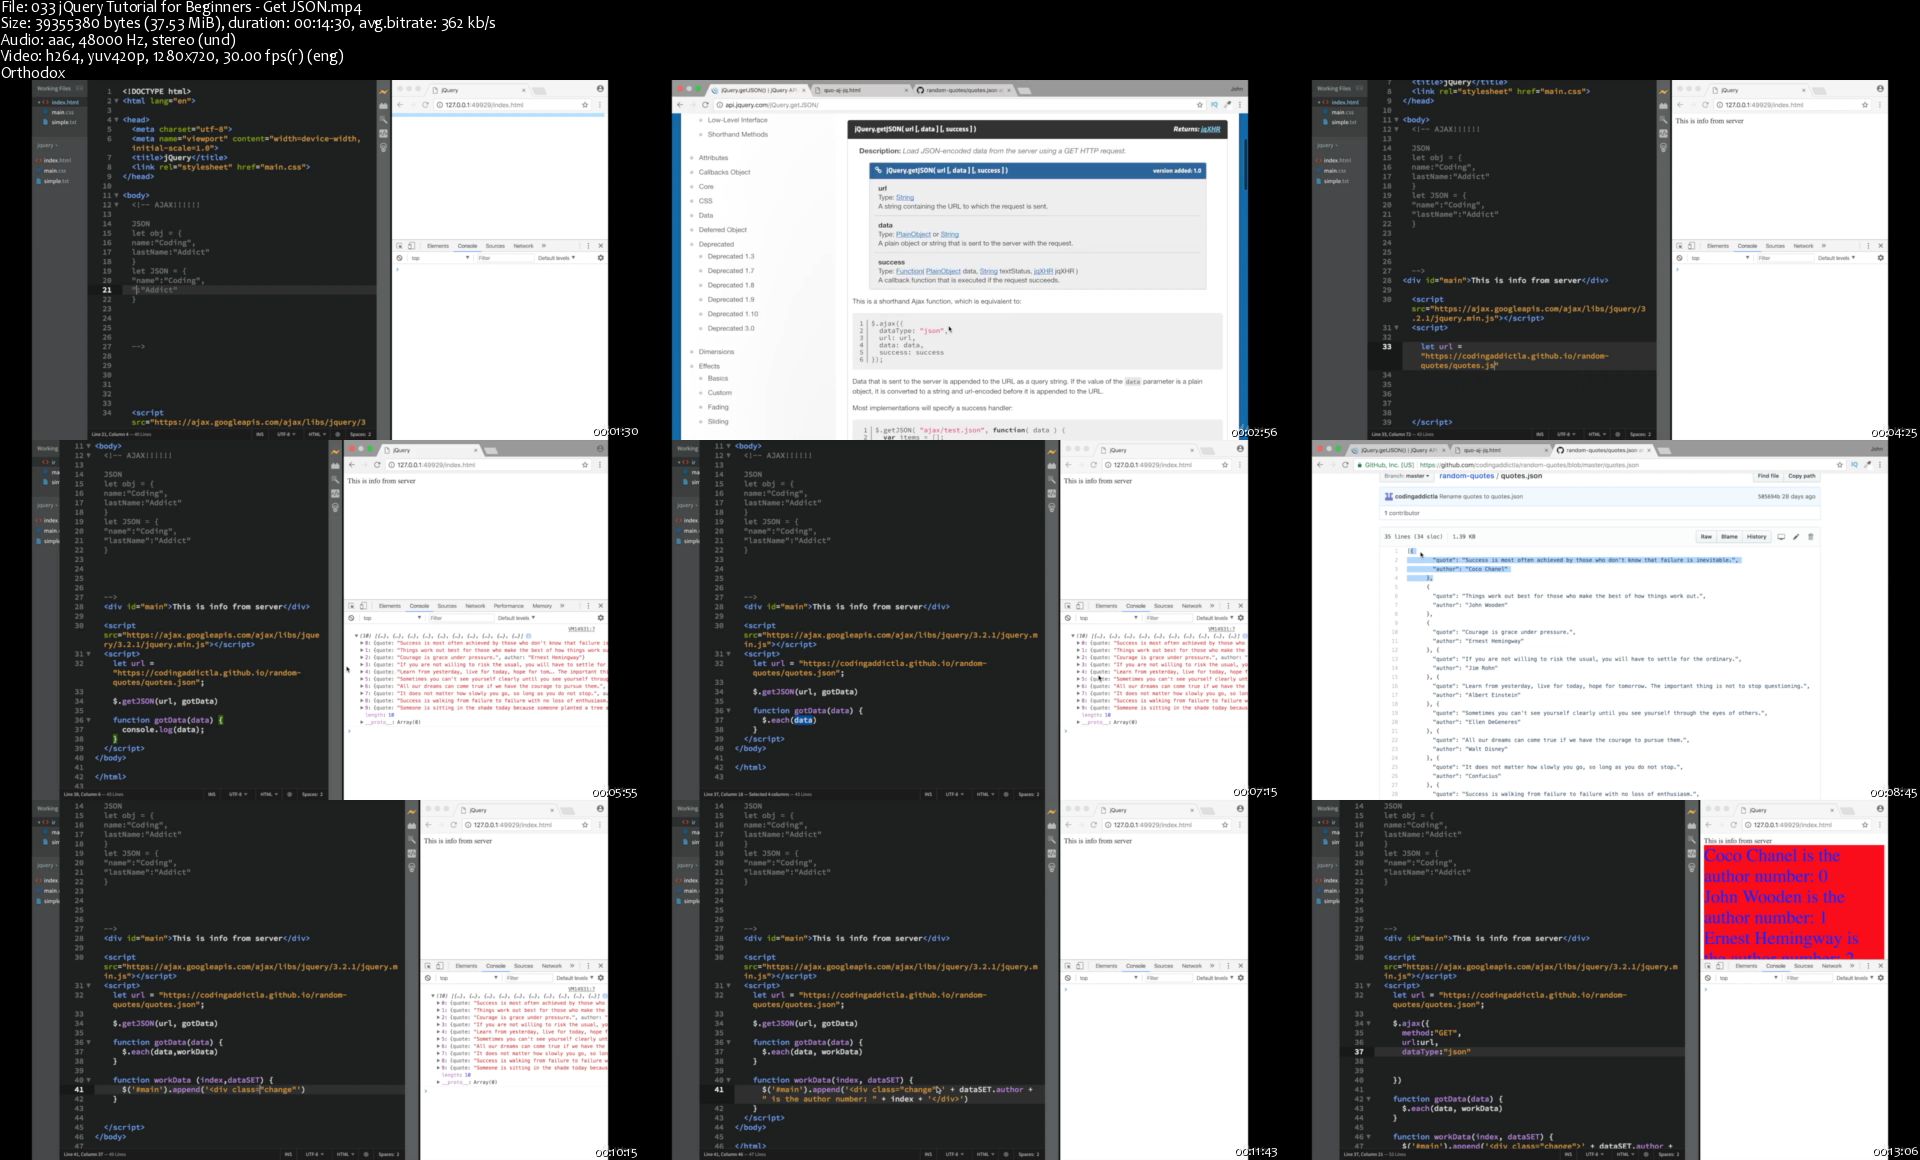Image resolution: width=1920 pixels, height=1160 pixels.
Task: Open Deprecated 1.10 sidebar link
Action: 733,314
